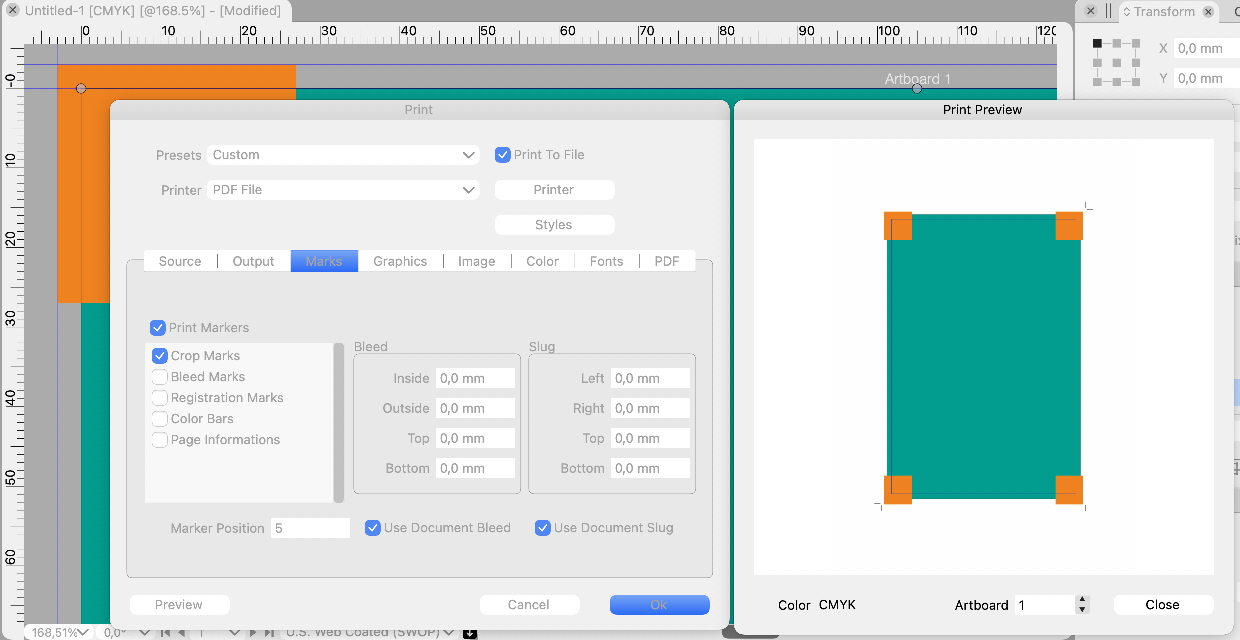
Task: Uncheck the Crop Marks option
Action: tap(159, 356)
